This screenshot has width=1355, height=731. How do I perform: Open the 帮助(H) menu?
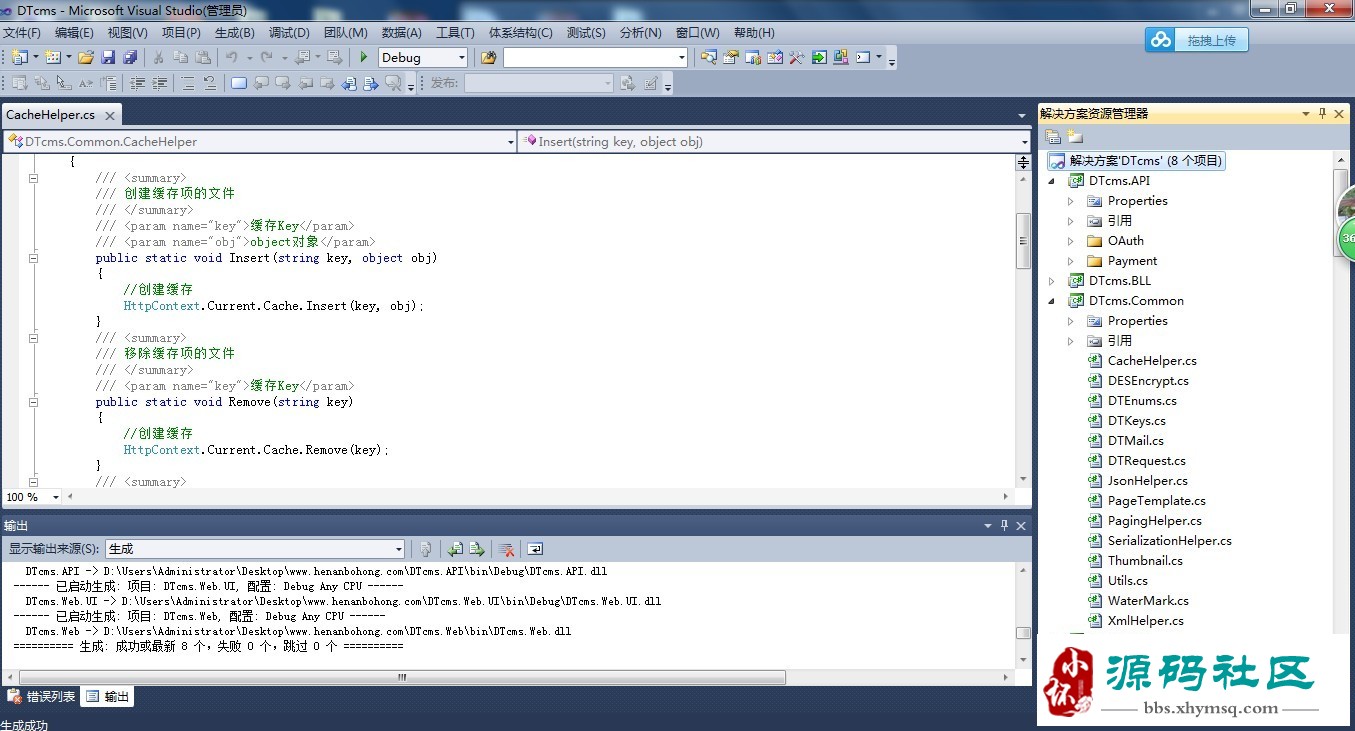(754, 33)
